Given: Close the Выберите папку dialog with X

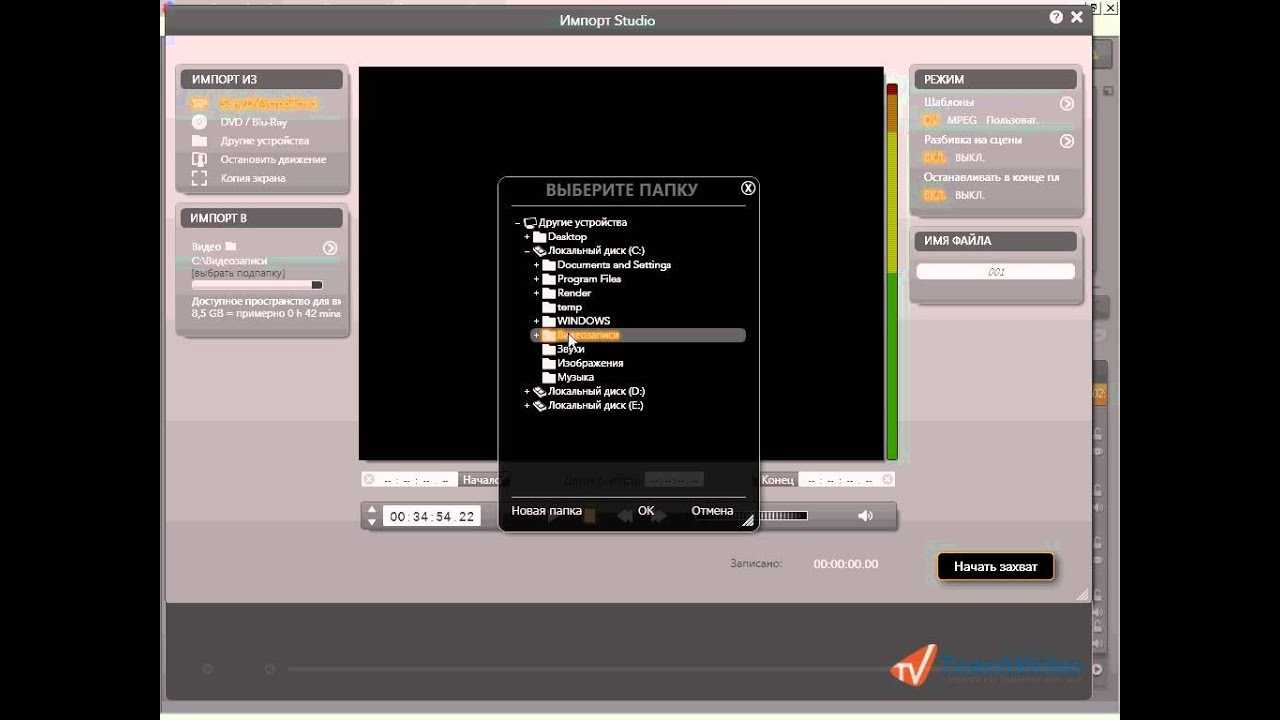Looking at the screenshot, I should click(x=748, y=188).
